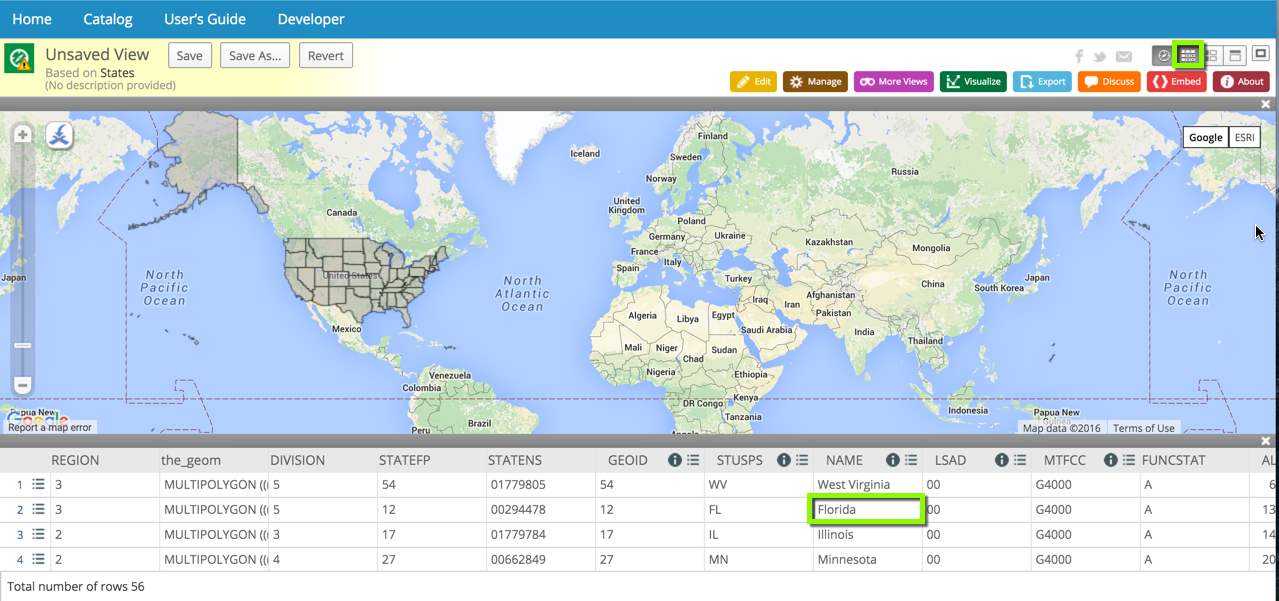Share this view on Facebook
1279x601 pixels.
(1080, 57)
